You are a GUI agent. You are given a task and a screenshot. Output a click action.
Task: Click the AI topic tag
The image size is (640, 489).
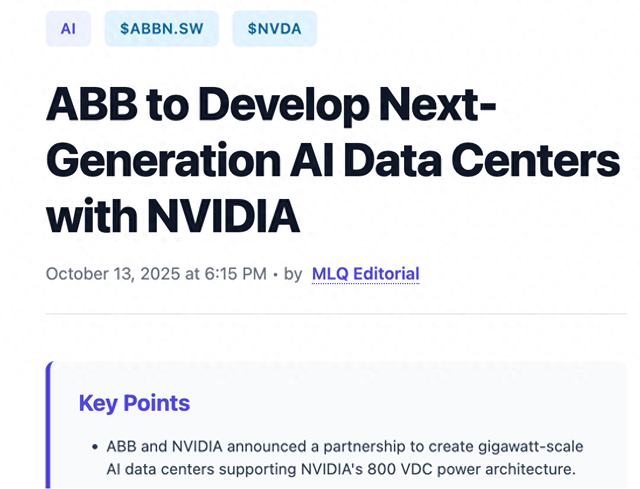68,29
